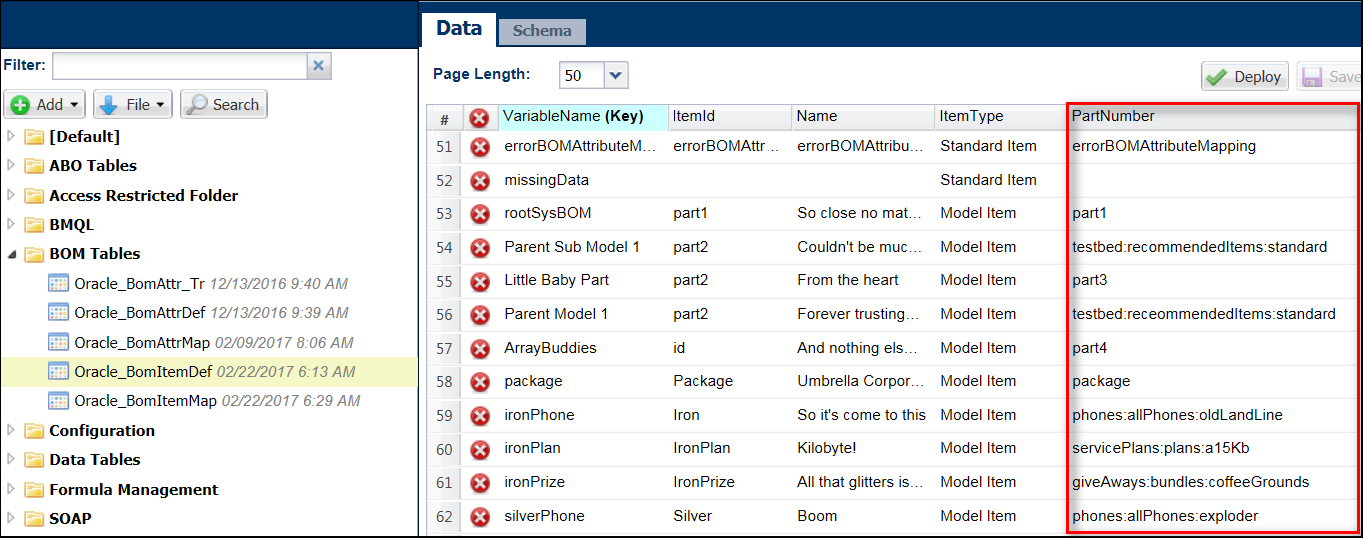Open the Page Length dropdown
Screen dimensions: 1363x538
(x=616, y=75)
